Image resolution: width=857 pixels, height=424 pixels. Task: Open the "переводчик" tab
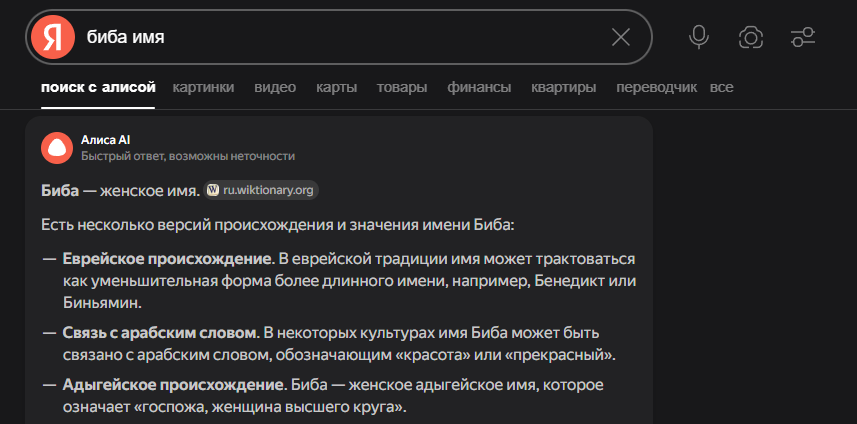(x=656, y=87)
